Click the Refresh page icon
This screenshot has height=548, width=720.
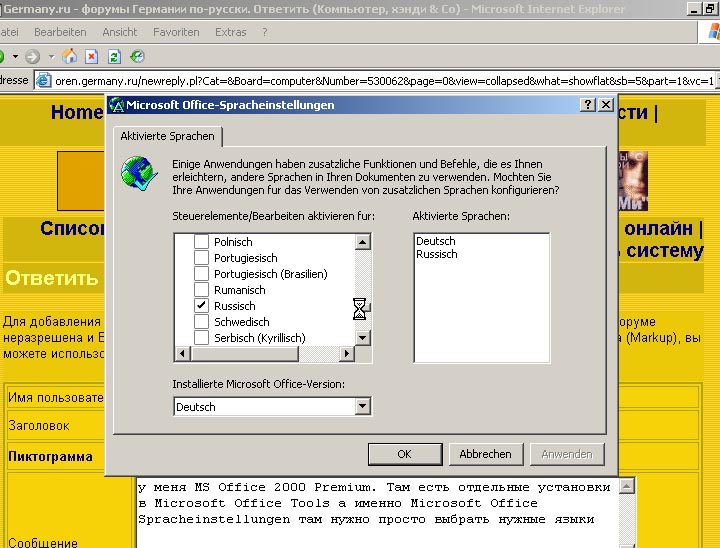pos(114,56)
